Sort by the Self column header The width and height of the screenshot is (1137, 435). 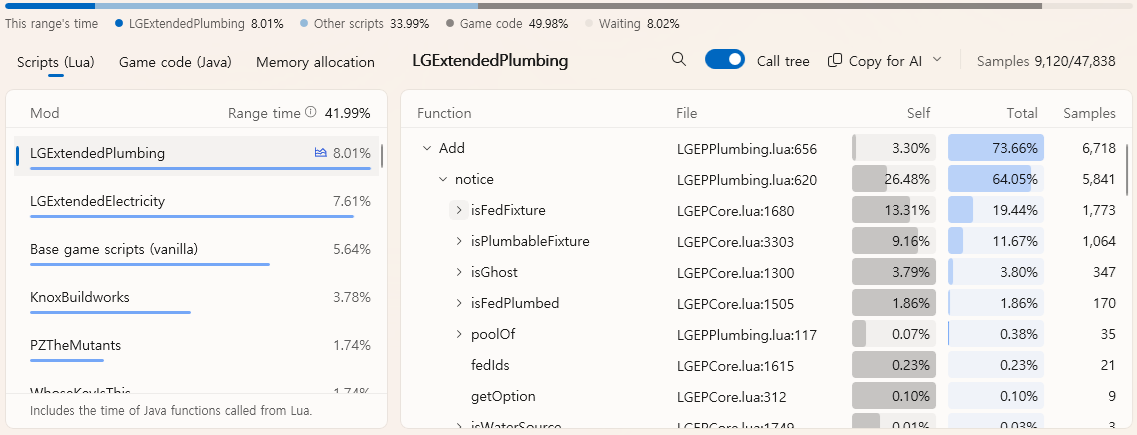918,113
